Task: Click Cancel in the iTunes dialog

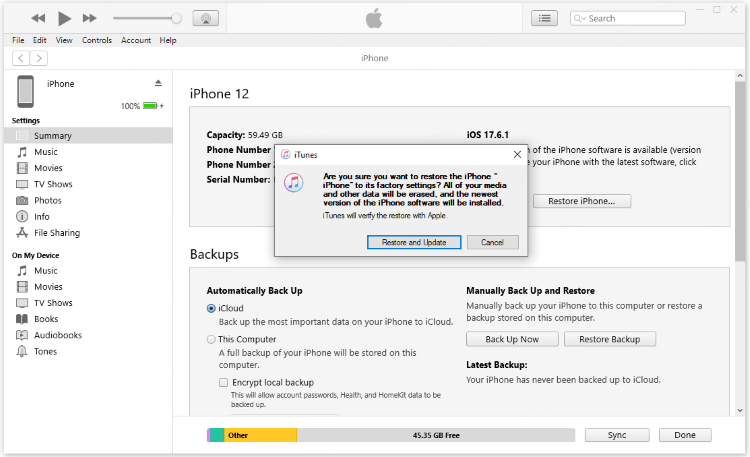Action: click(x=492, y=242)
